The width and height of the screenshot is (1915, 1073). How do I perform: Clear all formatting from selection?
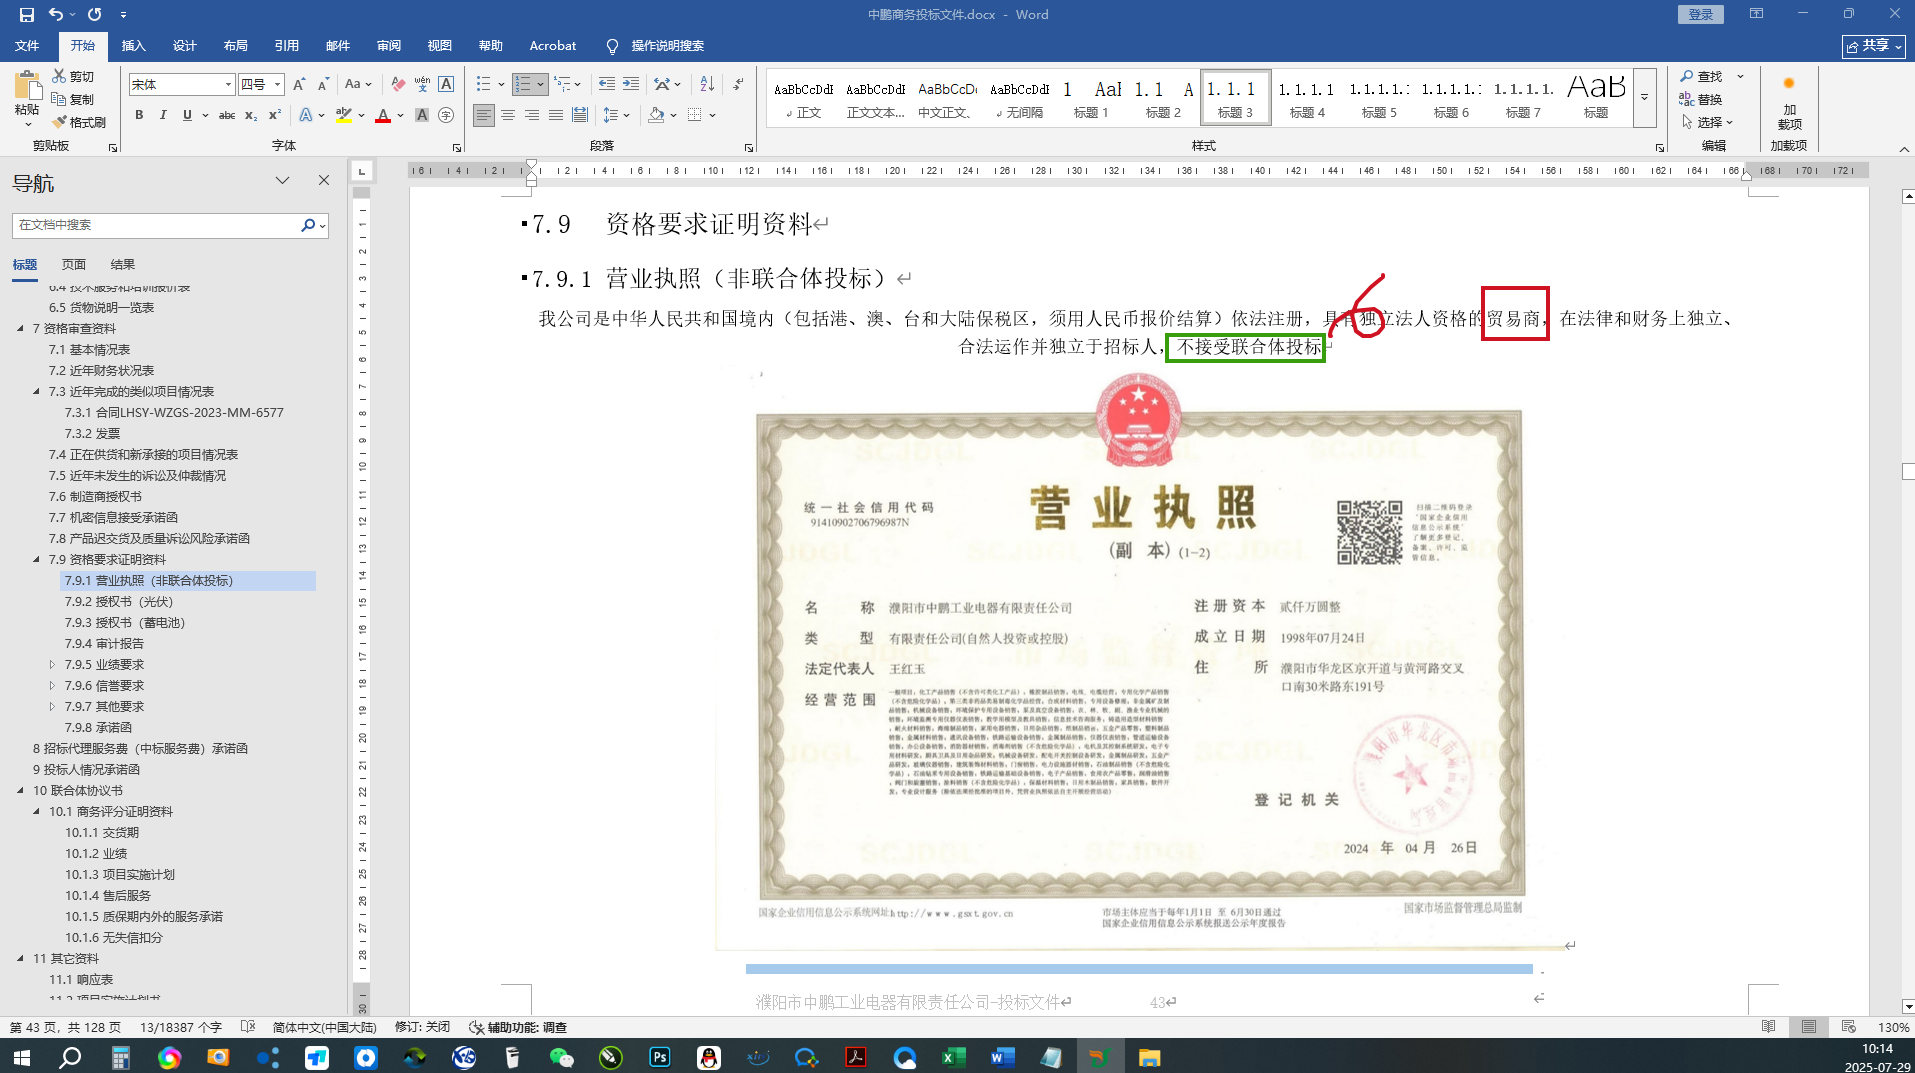(x=398, y=85)
